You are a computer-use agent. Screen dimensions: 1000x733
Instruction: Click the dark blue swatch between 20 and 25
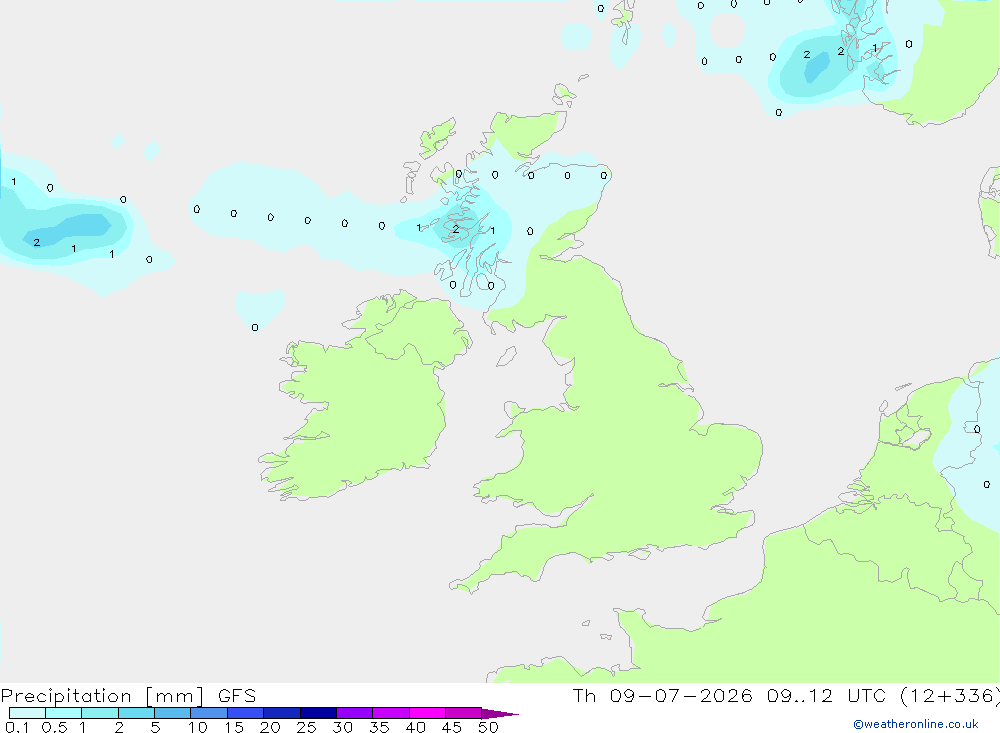click(282, 713)
